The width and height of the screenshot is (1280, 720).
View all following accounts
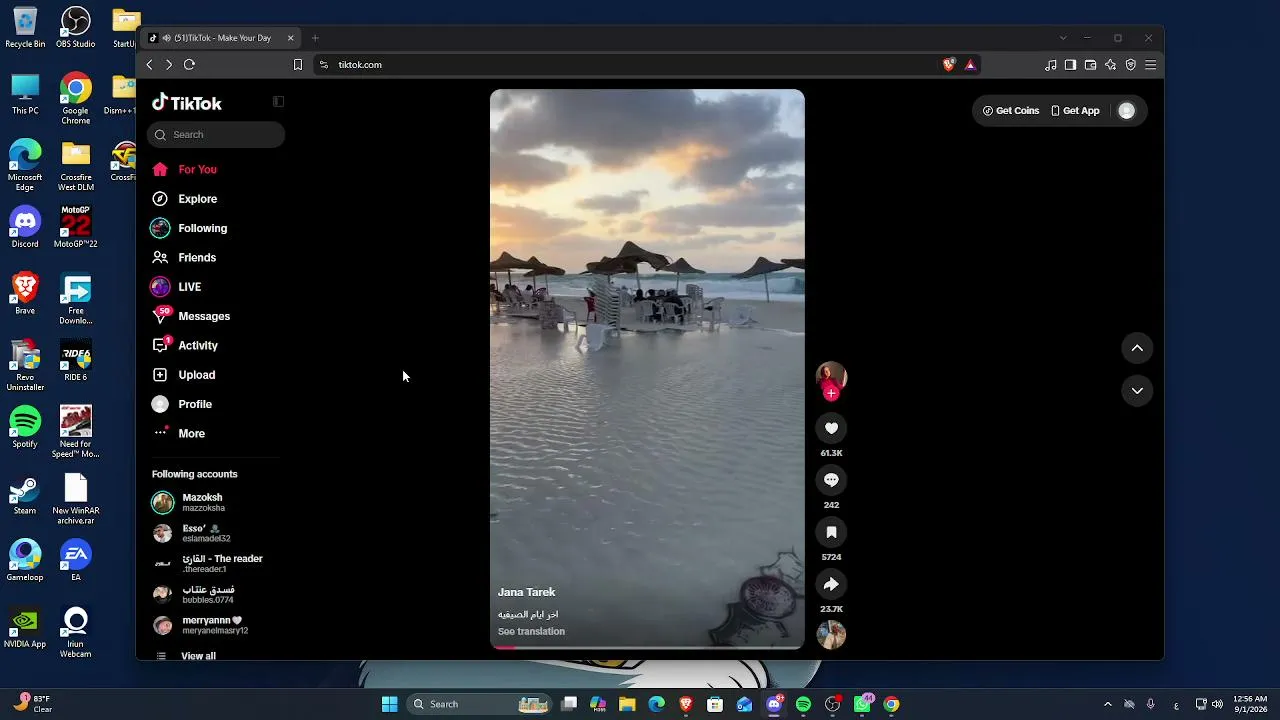(x=198, y=656)
